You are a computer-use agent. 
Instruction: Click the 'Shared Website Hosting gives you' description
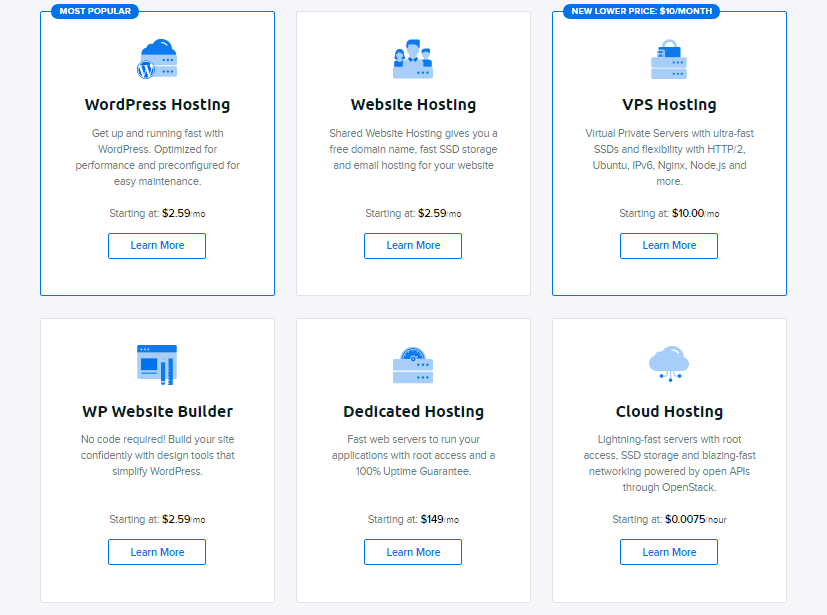(x=413, y=149)
